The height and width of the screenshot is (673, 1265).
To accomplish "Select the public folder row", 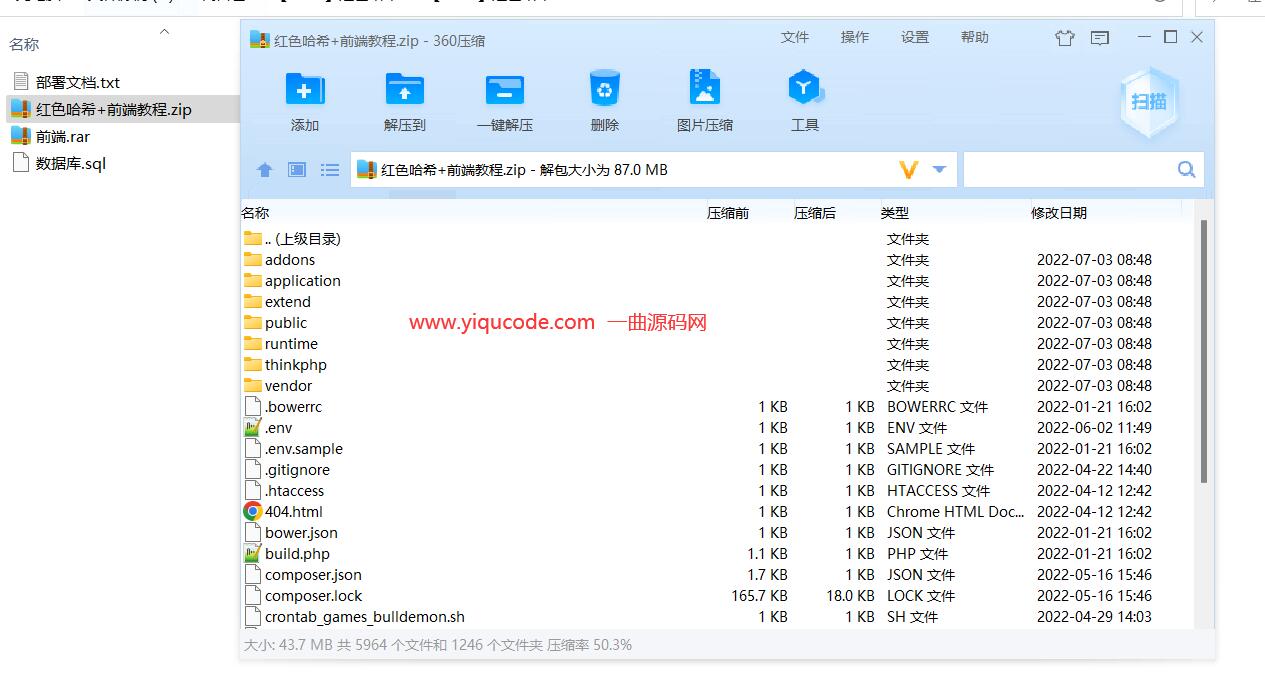I will (x=718, y=323).
